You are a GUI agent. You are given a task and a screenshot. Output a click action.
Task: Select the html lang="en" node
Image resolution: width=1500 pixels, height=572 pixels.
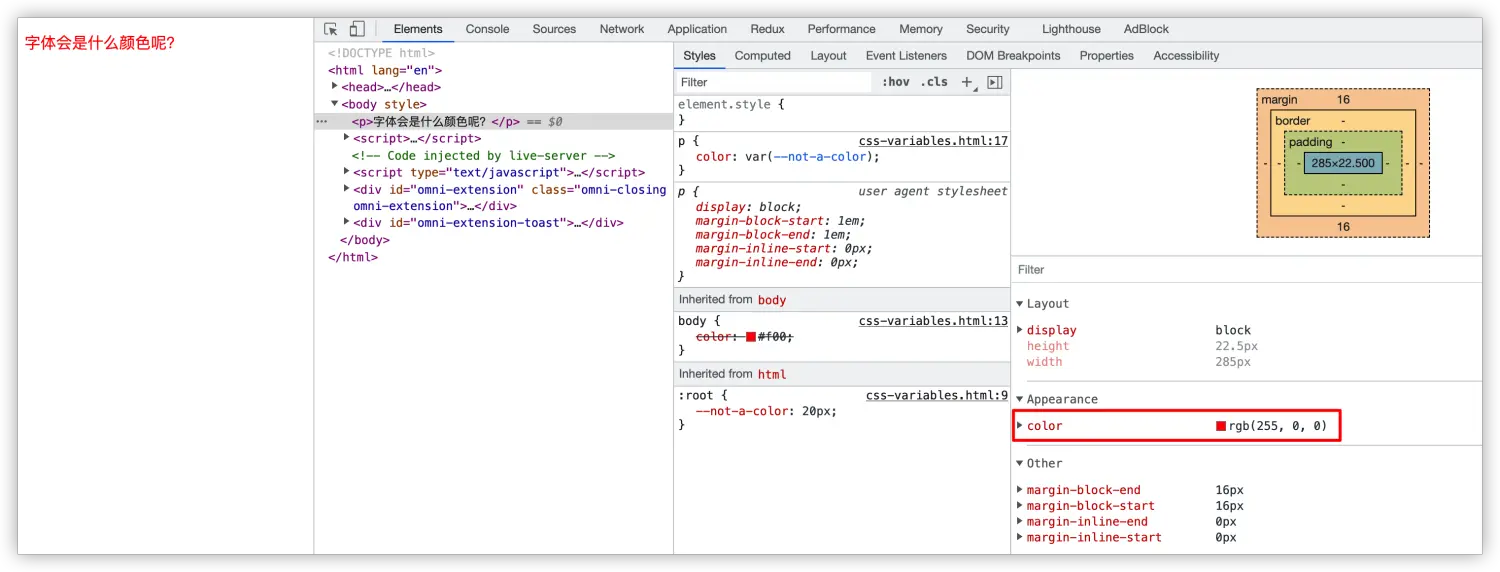click(385, 70)
